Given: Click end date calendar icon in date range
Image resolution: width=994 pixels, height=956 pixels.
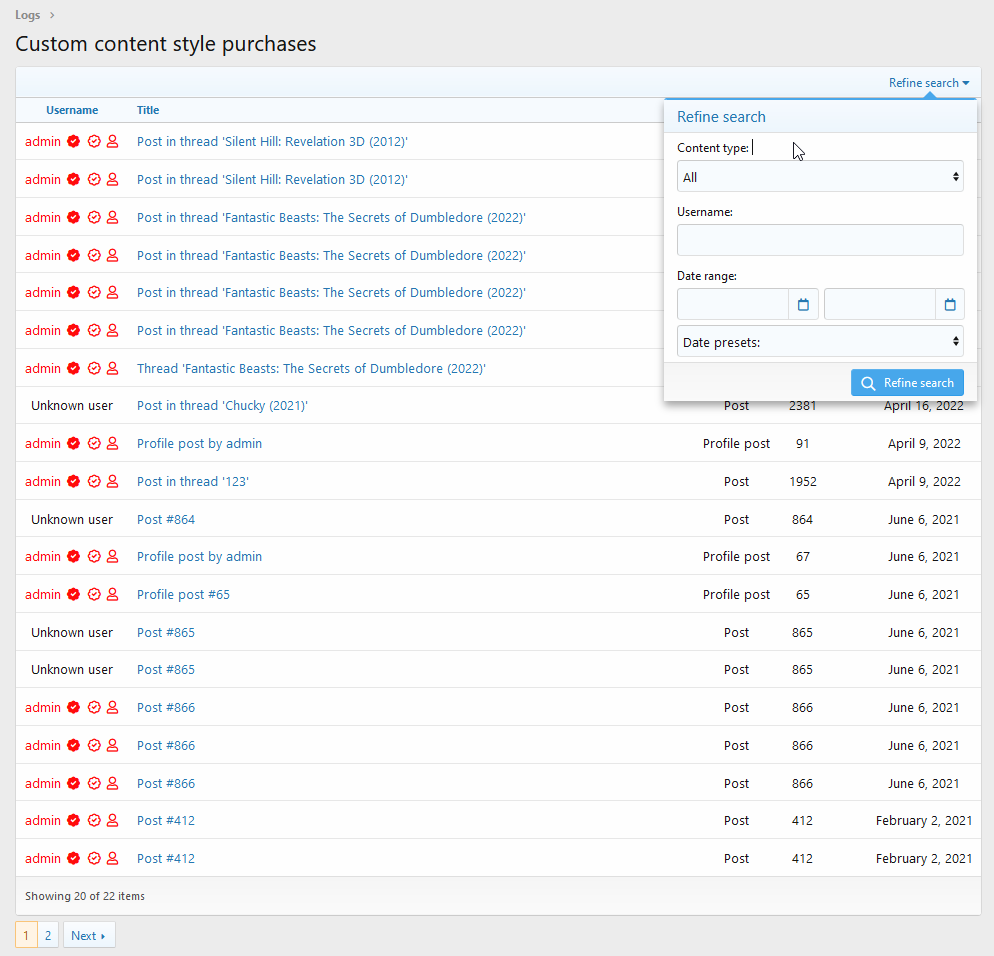Looking at the screenshot, I should [x=950, y=304].
